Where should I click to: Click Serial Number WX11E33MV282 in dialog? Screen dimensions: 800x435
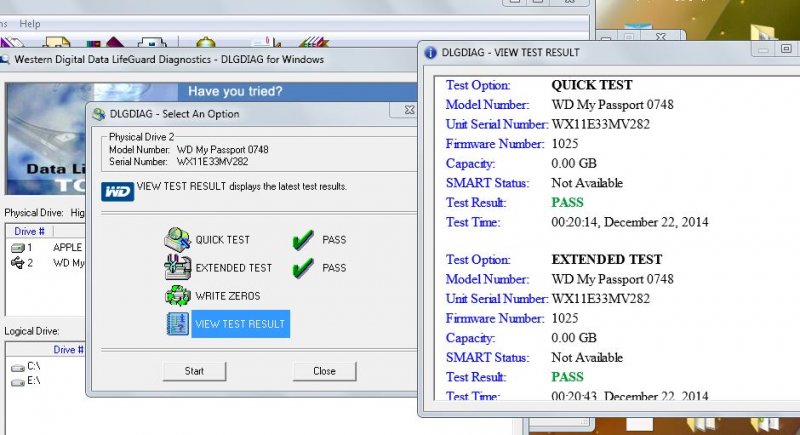(x=212, y=162)
